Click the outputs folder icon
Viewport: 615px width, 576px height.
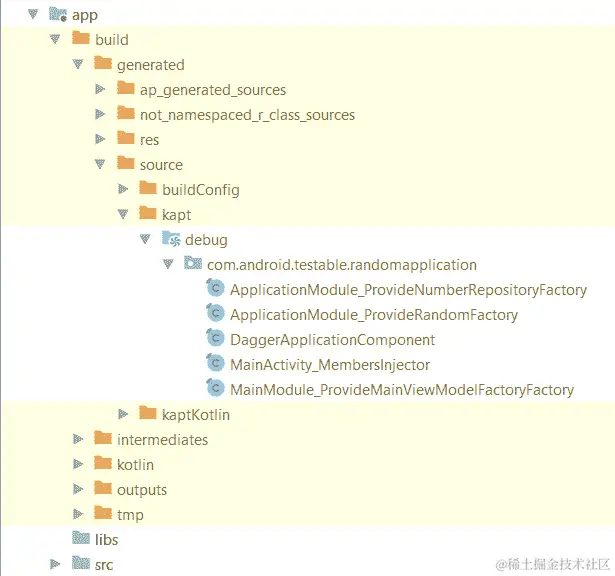pos(103,488)
